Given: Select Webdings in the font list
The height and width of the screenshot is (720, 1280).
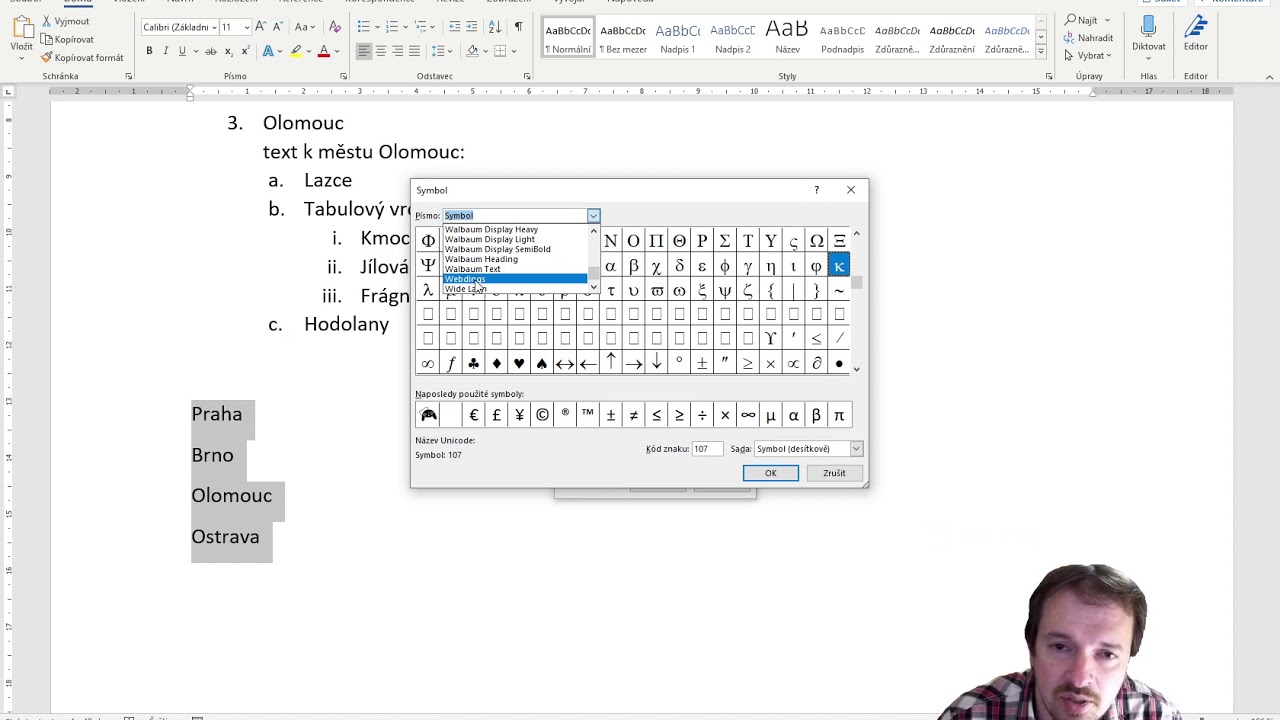Looking at the screenshot, I should coord(515,279).
